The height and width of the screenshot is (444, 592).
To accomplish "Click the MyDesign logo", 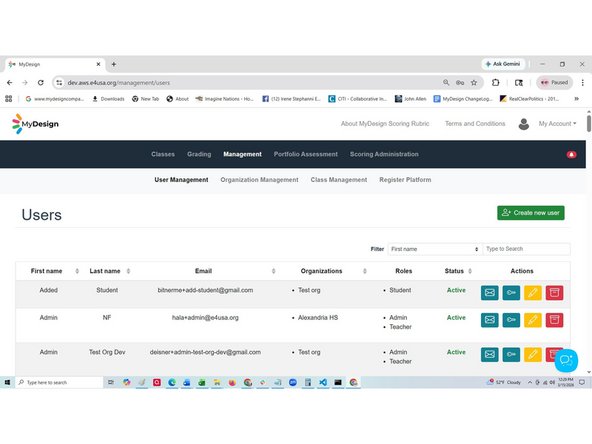I will 35,123.
